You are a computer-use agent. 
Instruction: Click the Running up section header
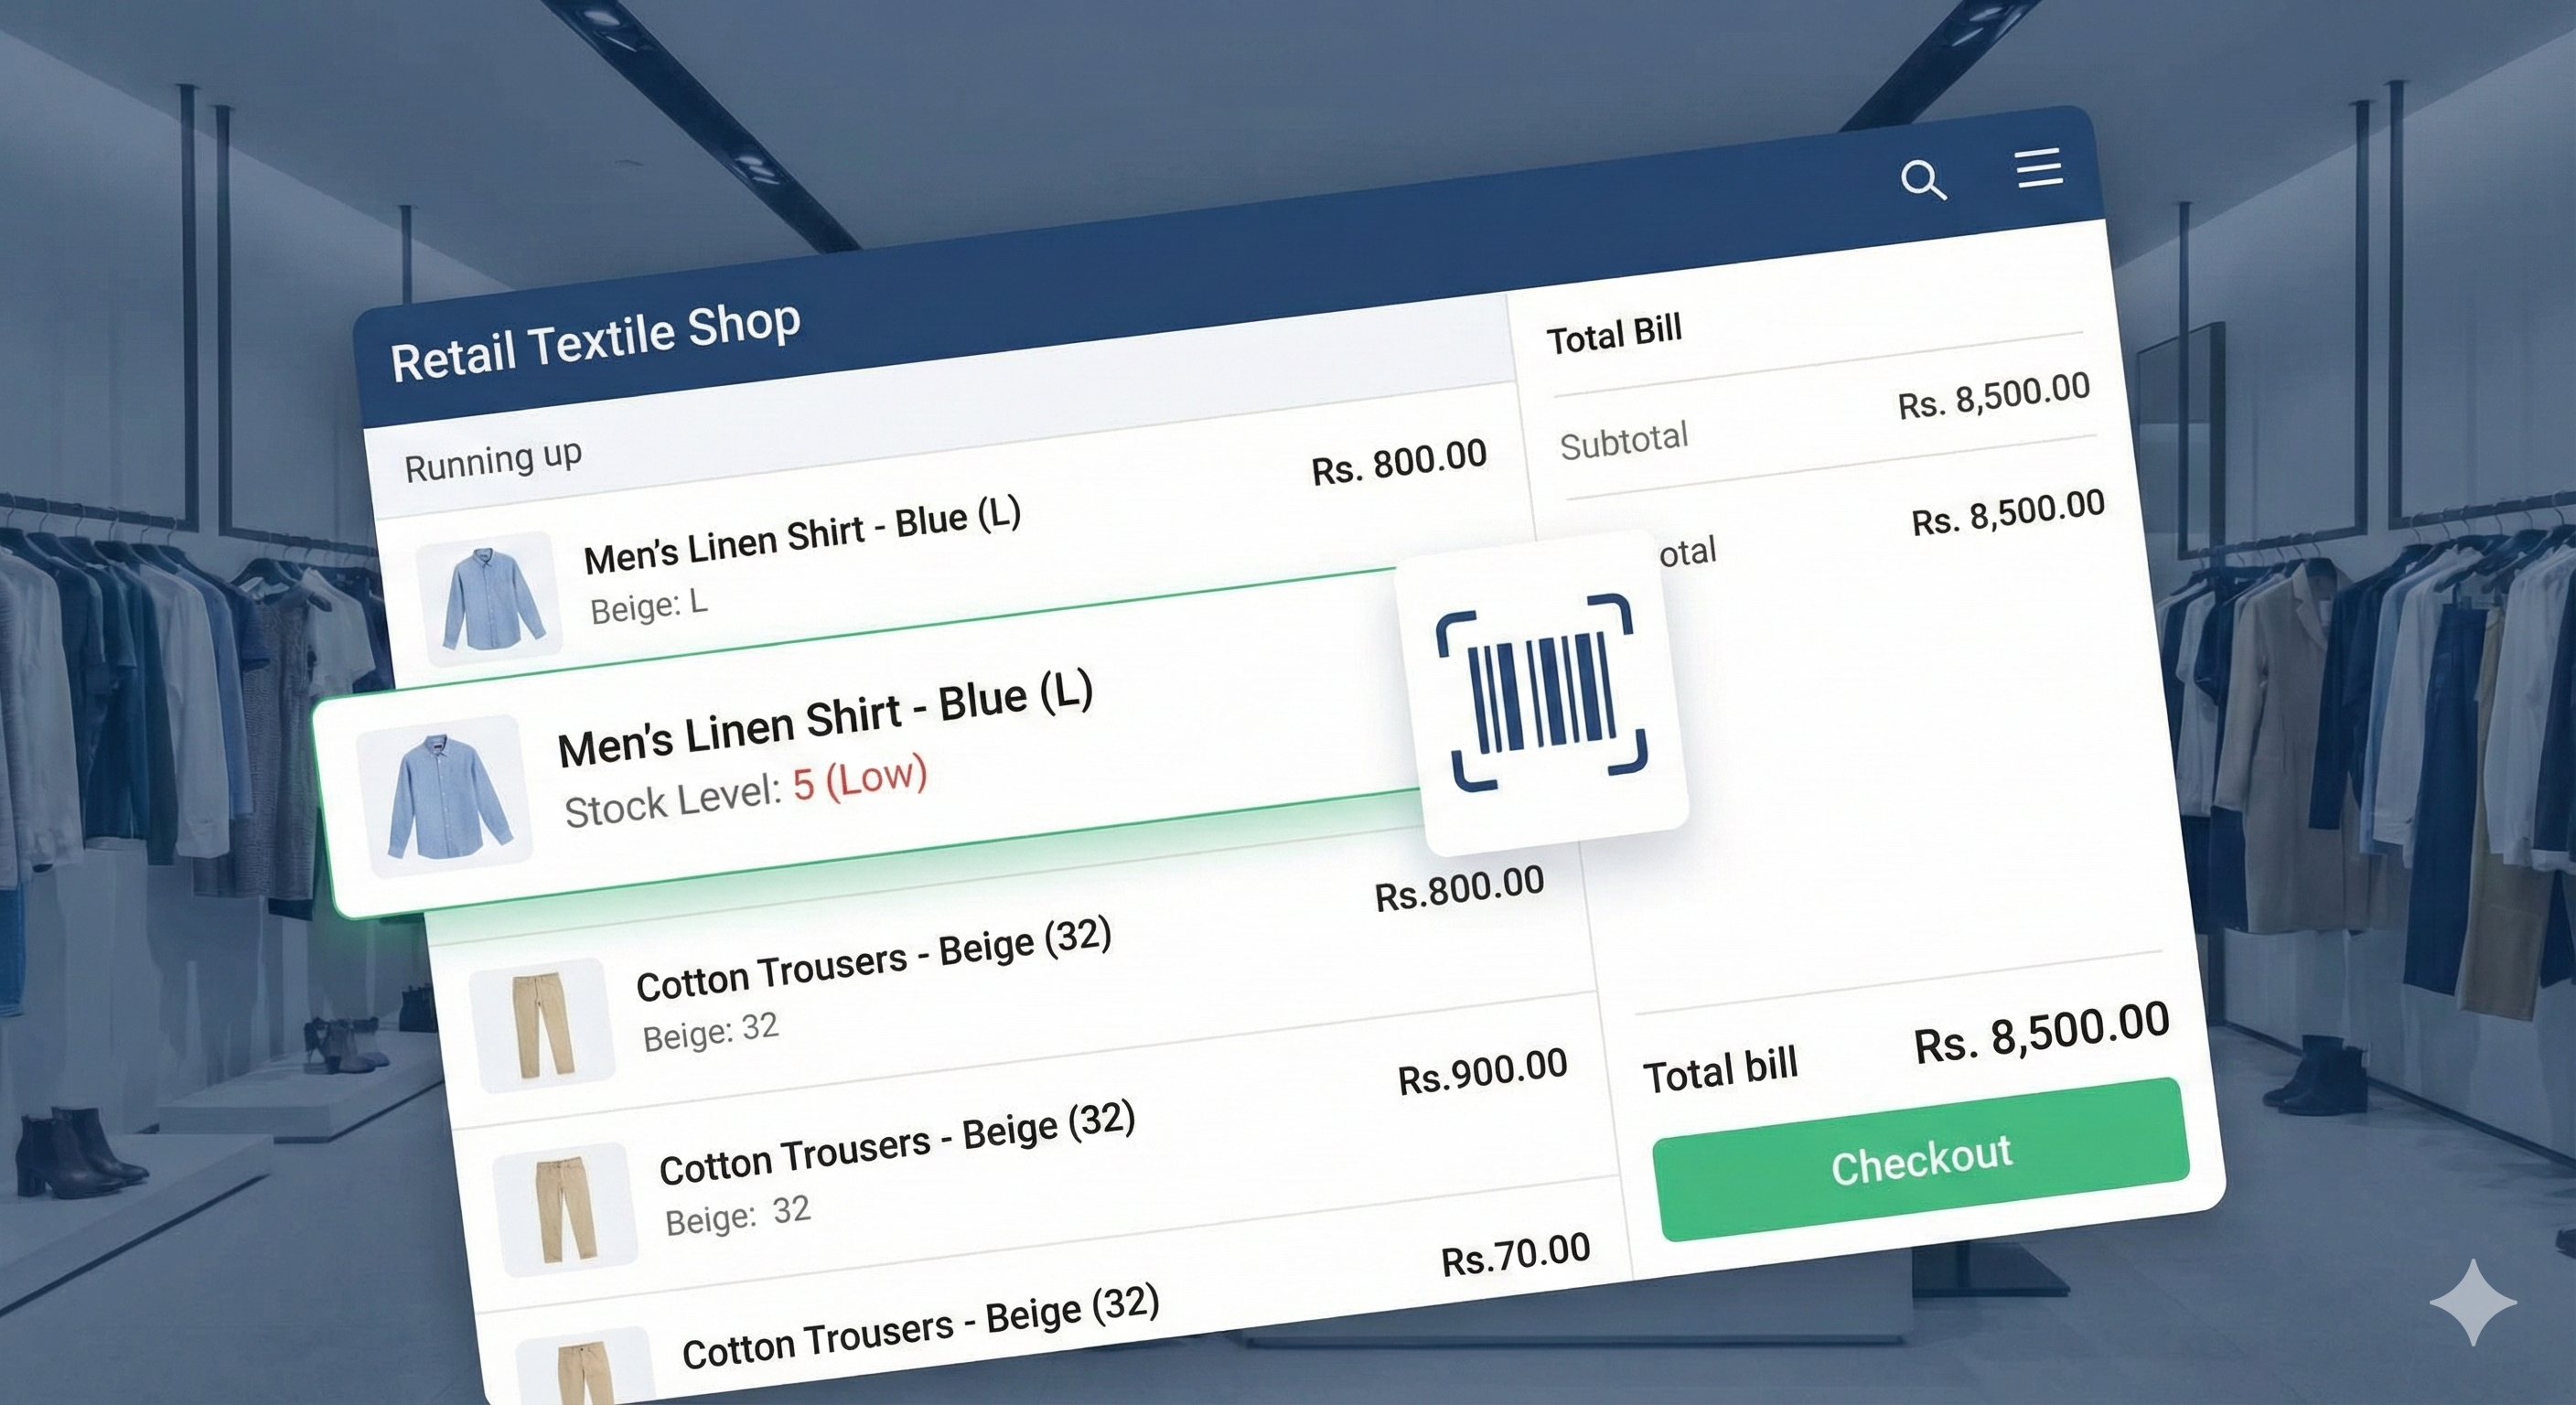click(492, 461)
